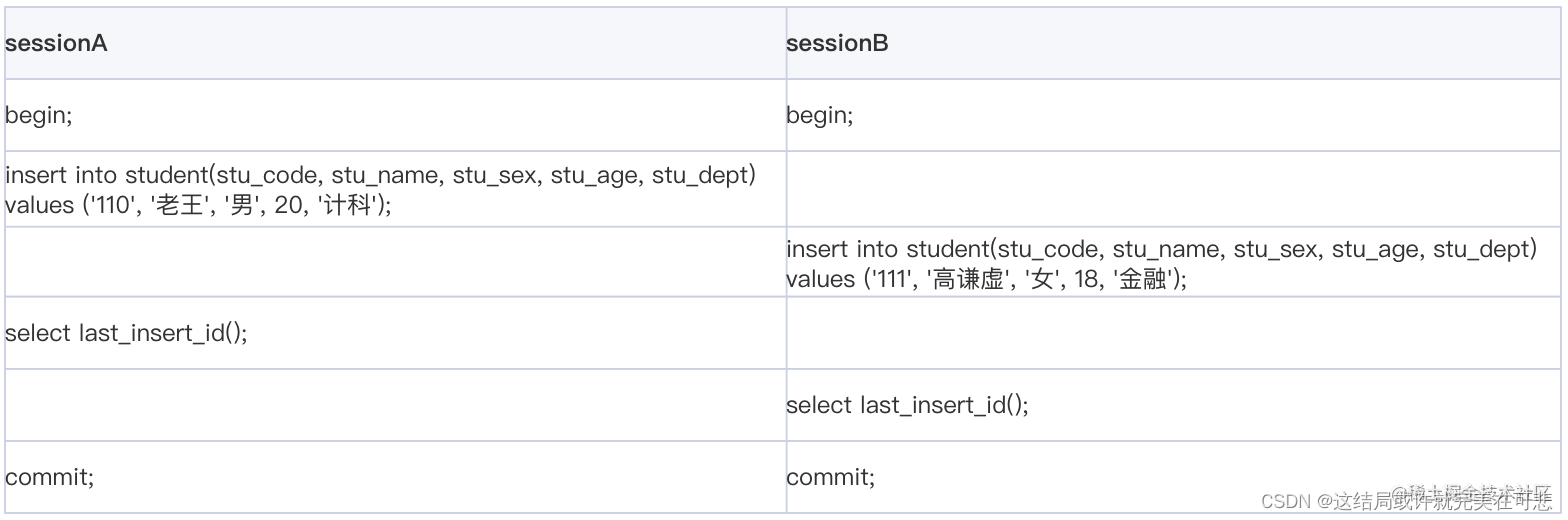Image resolution: width=1568 pixels, height=520 pixels.
Task: Click the commit; cell in sessionB
Action: [x=830, y=477]
